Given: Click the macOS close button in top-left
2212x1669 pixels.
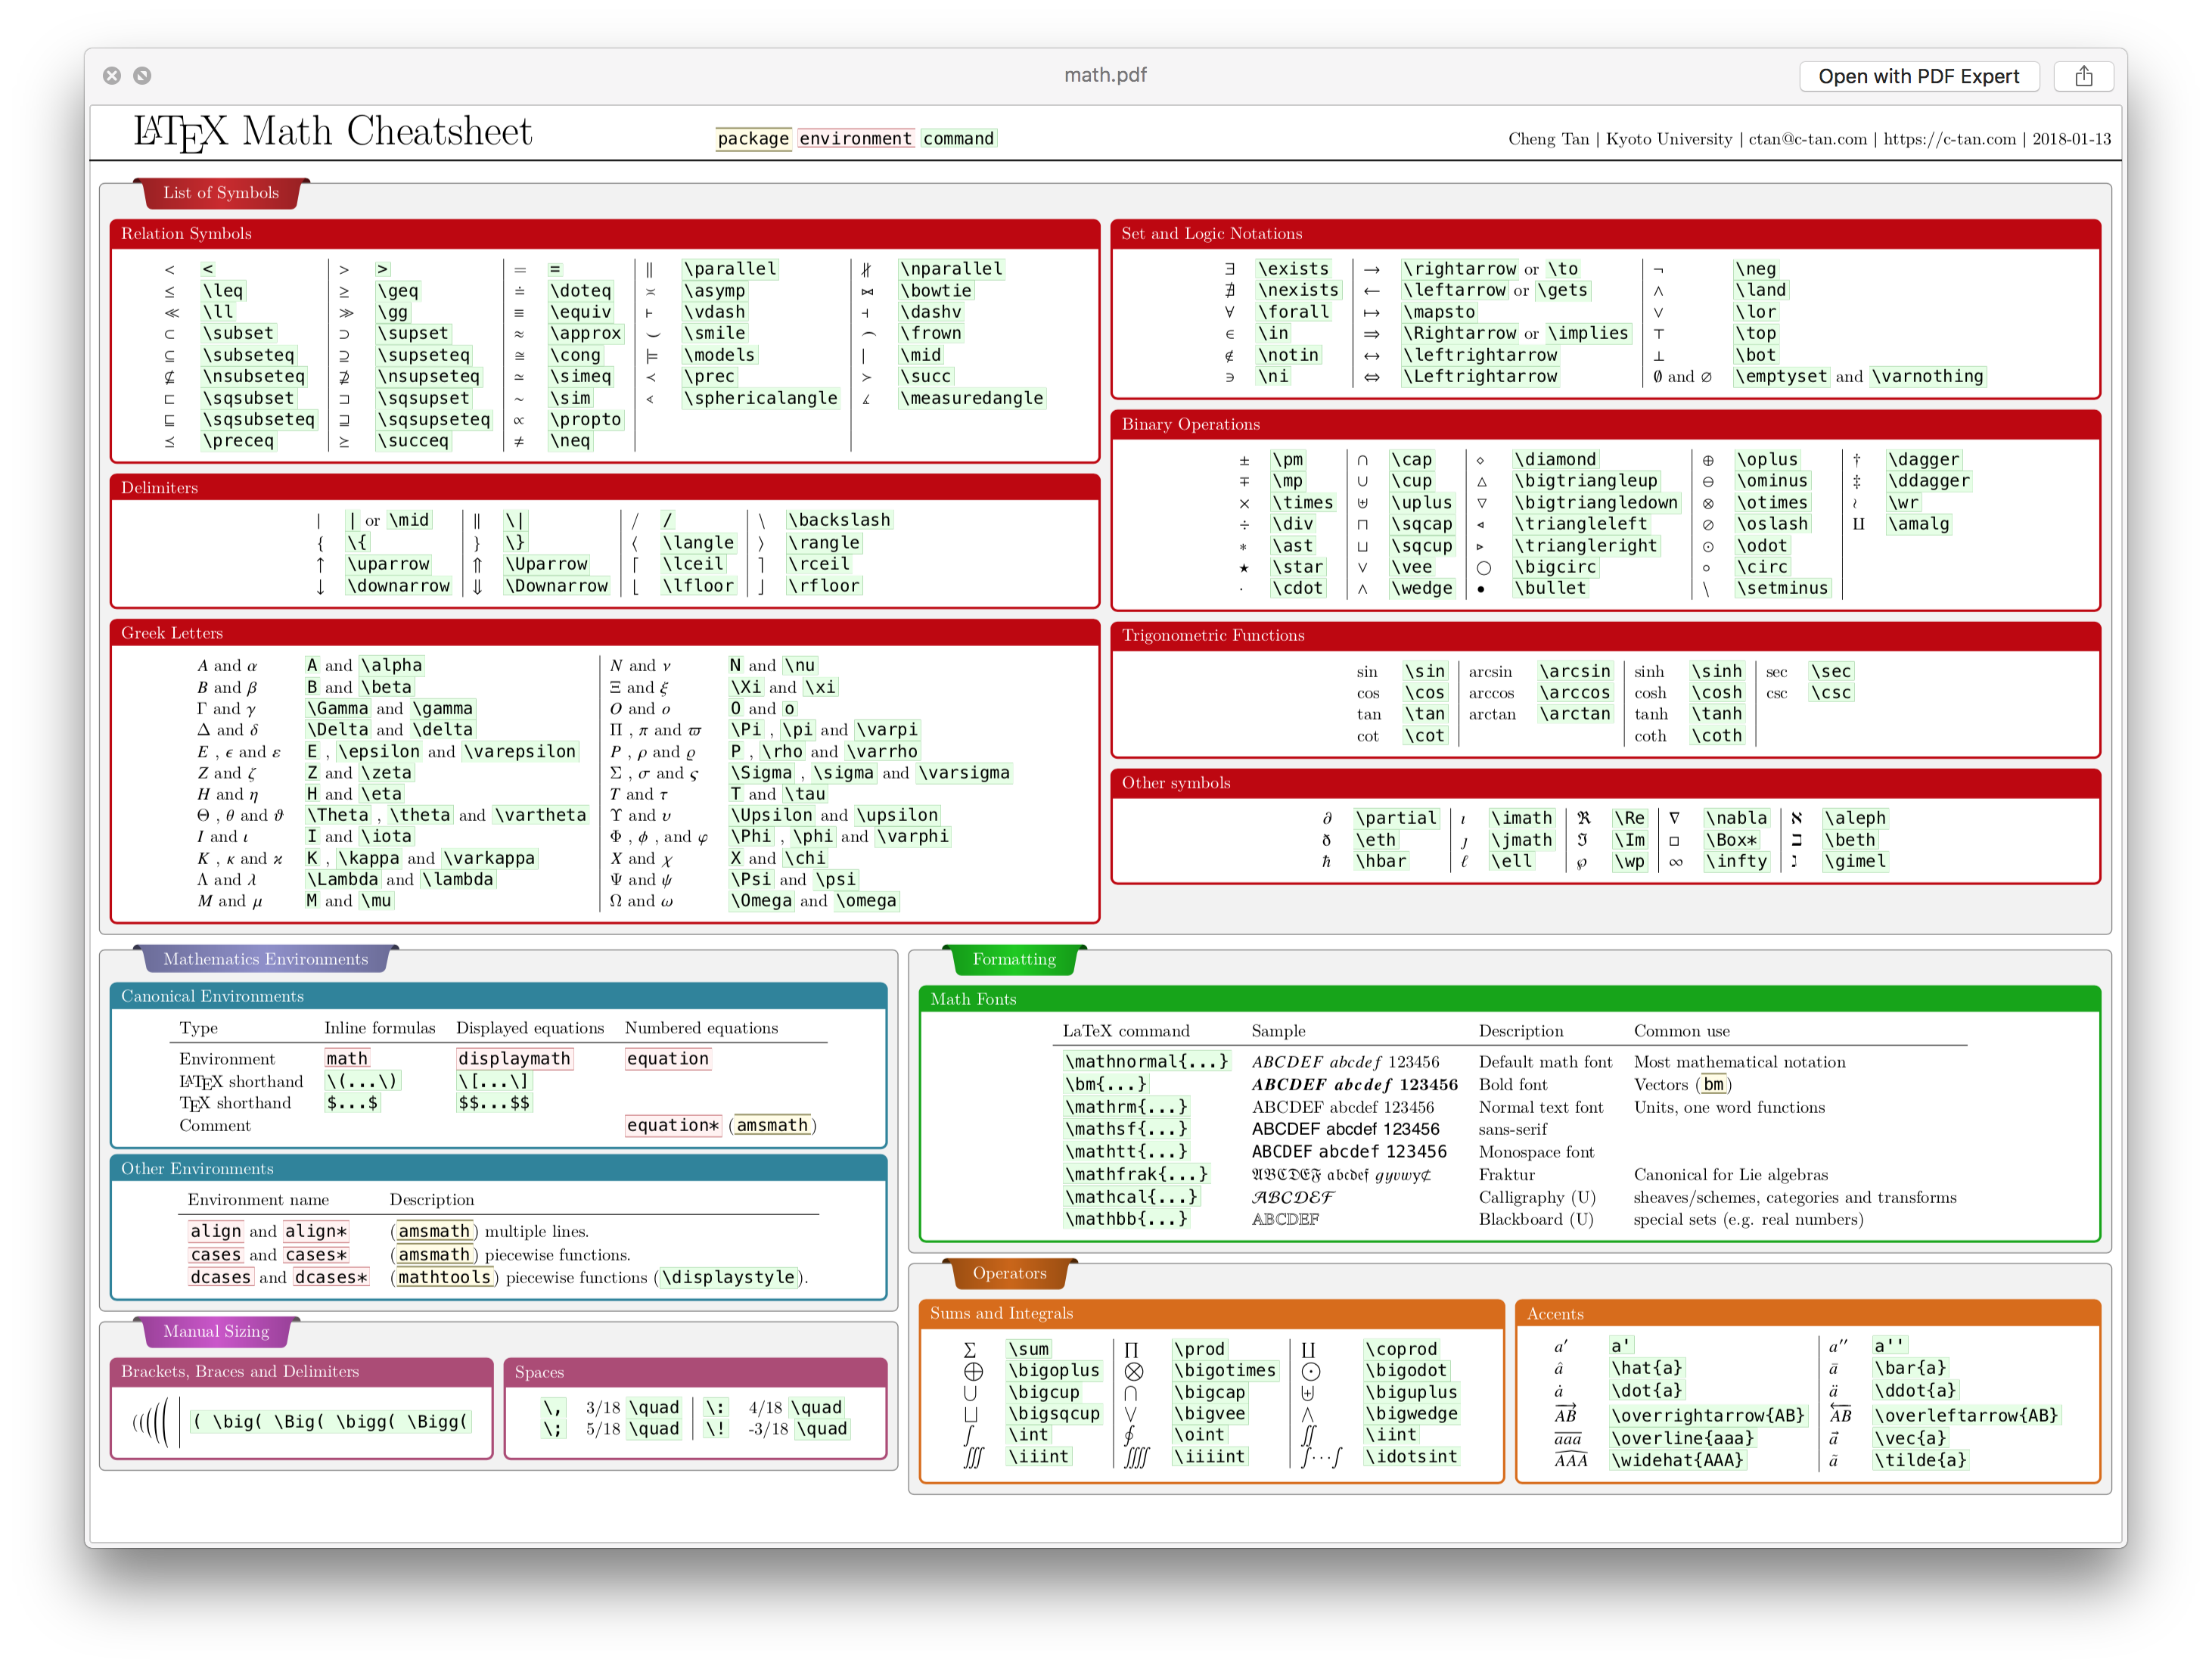Looking at the screenshot, I should pyautogui.click(x=112, y=76).
